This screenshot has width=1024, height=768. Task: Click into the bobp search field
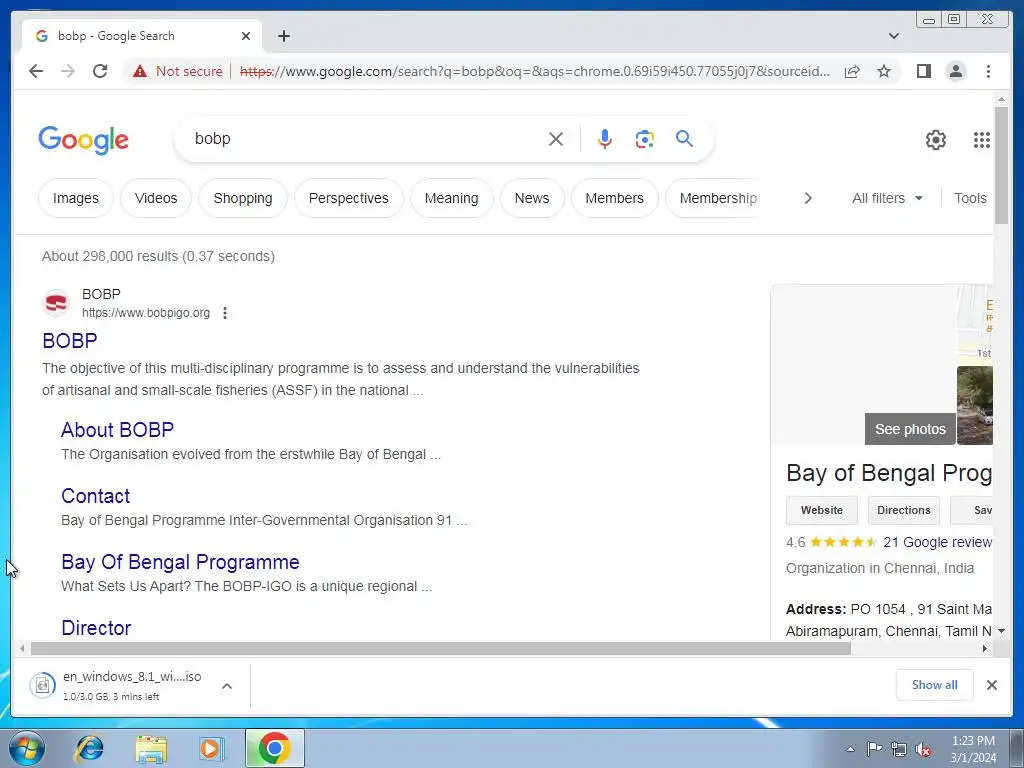[x=366, y=139]
